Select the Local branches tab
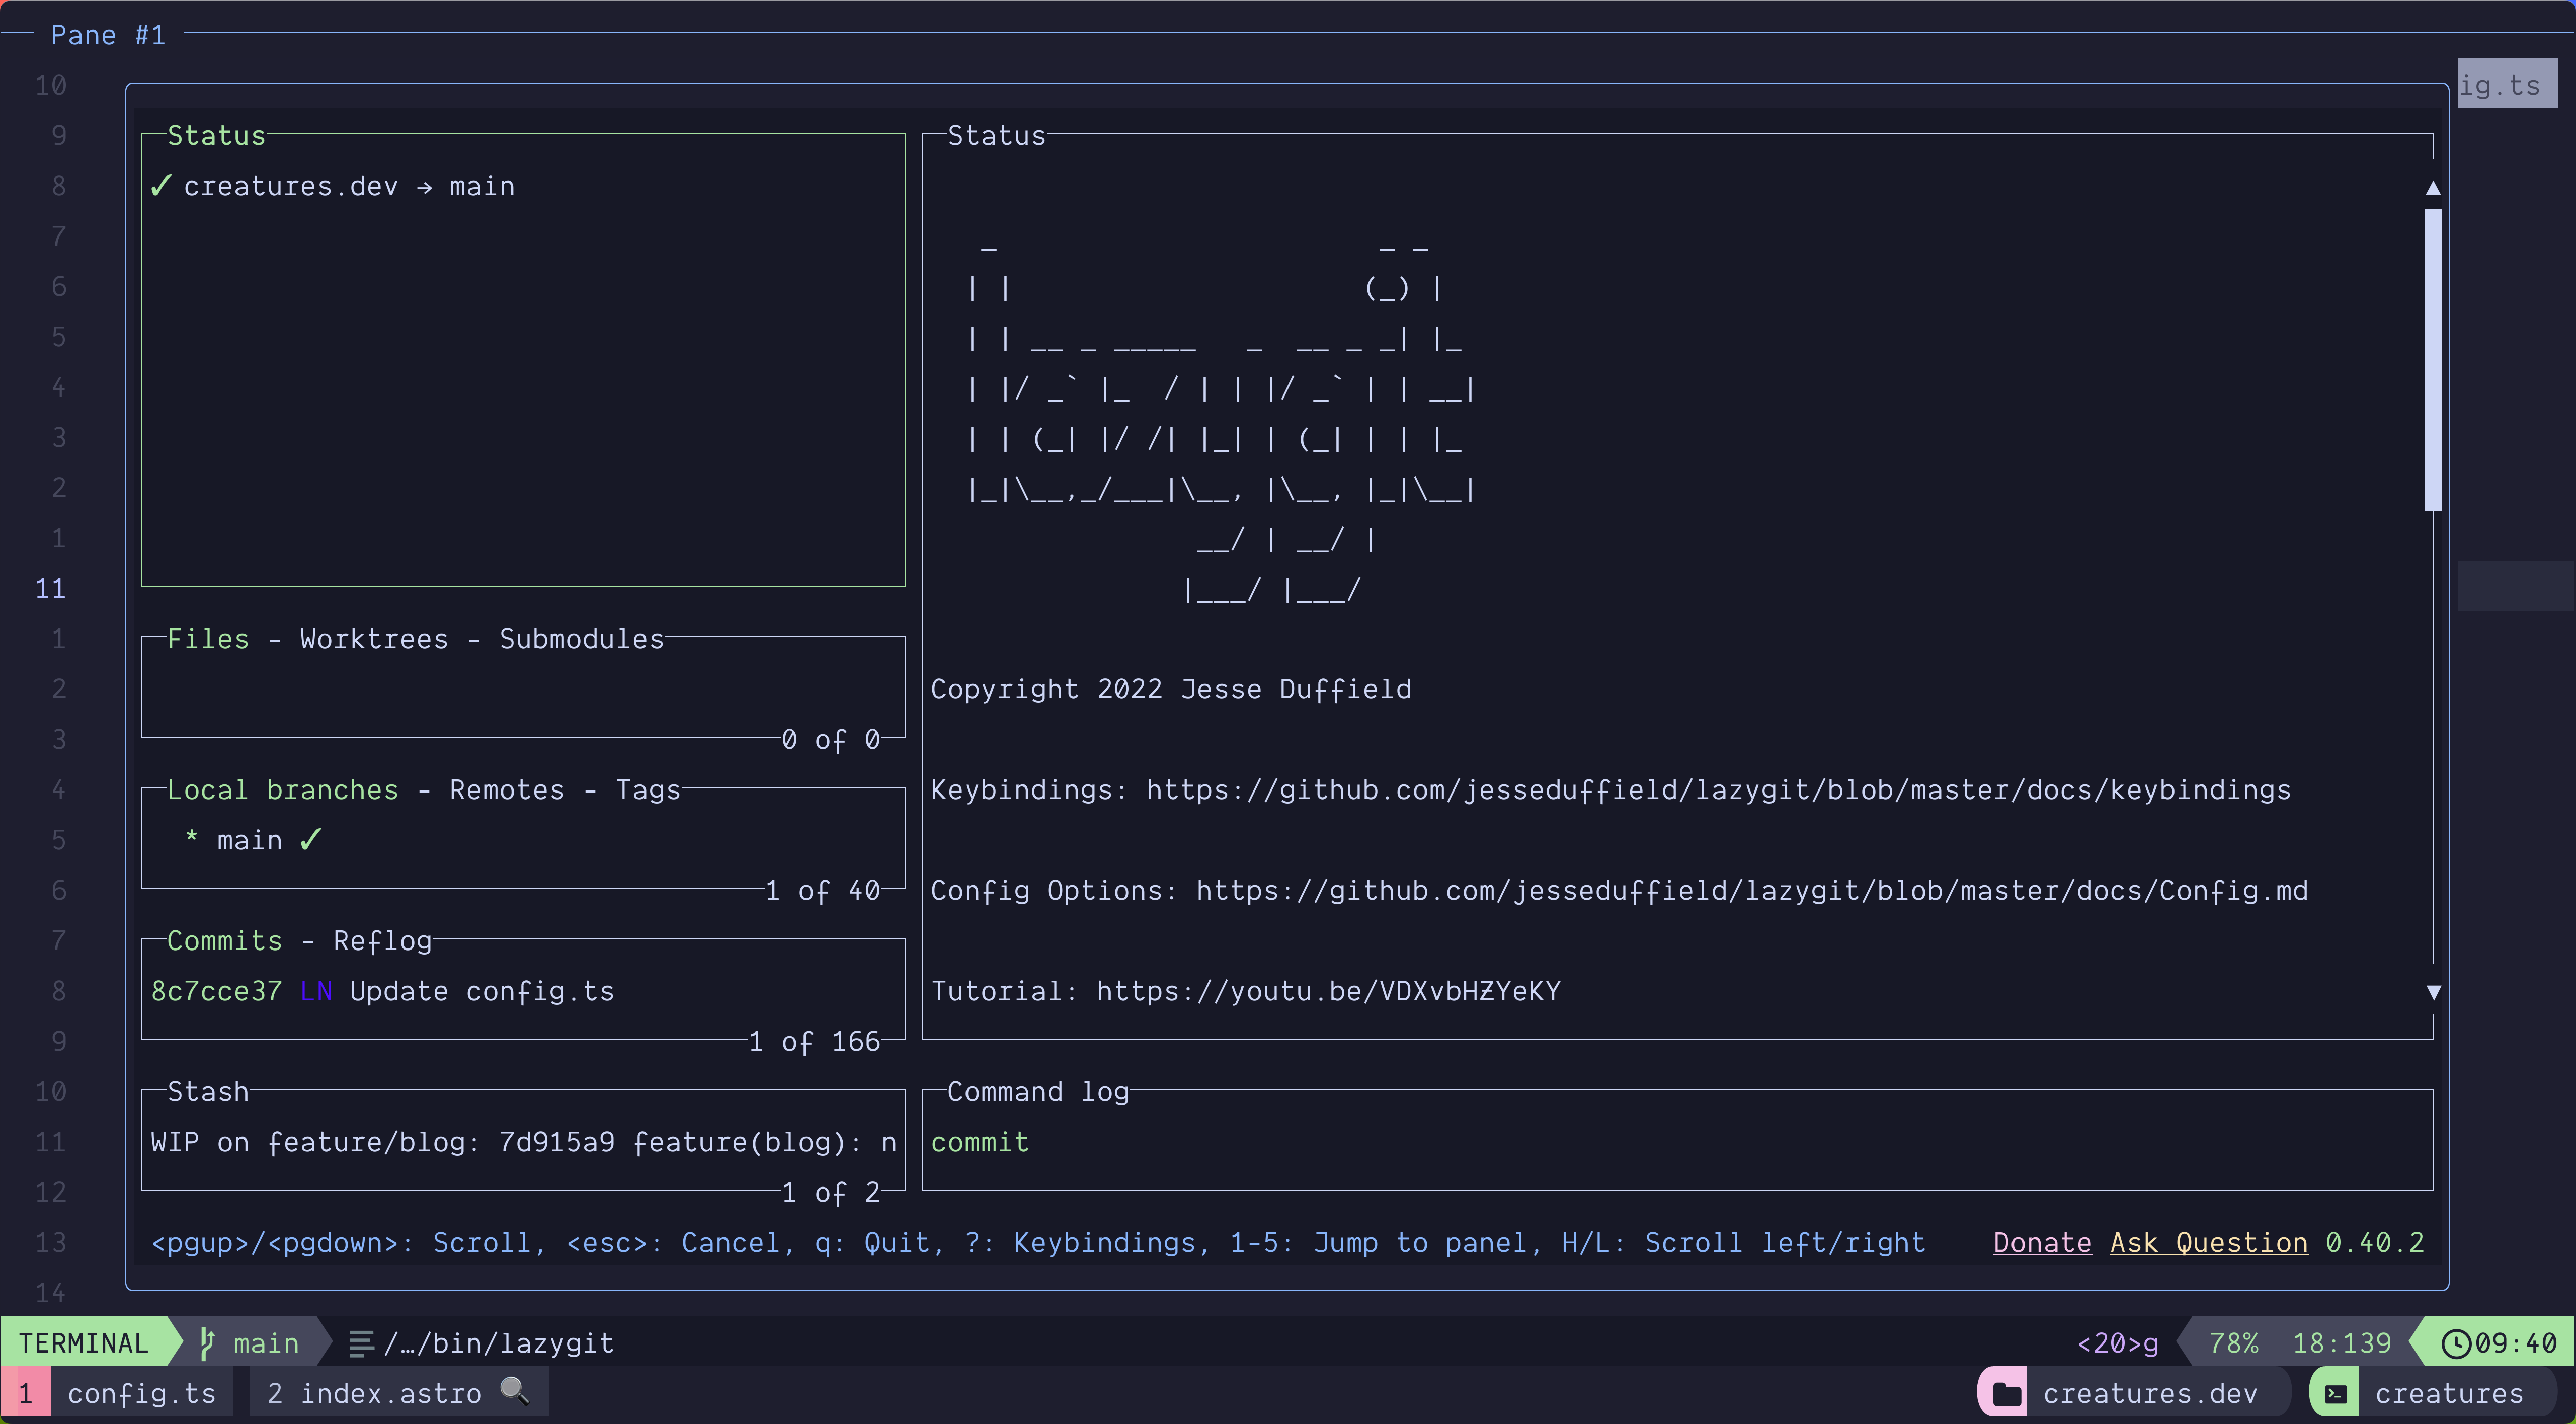 pos(283,790)
